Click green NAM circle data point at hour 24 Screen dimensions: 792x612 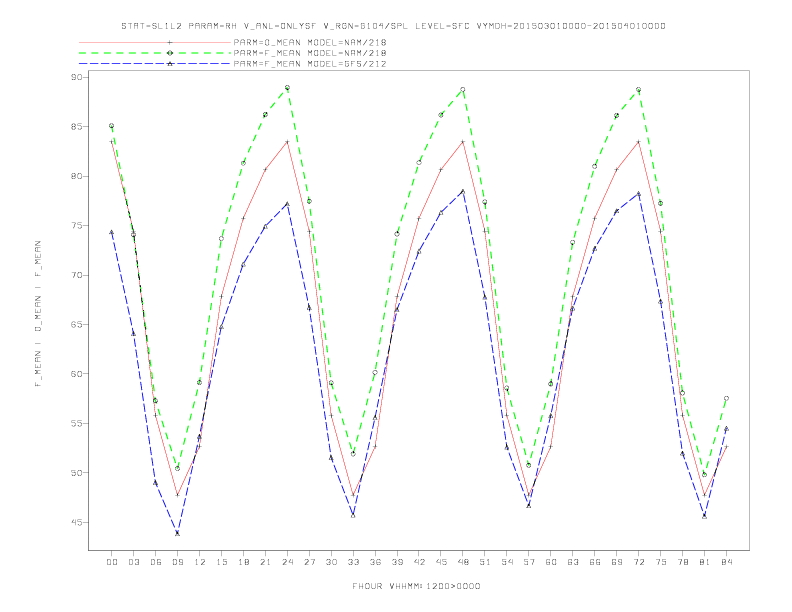pyautogui.click(x=287, y=88)
